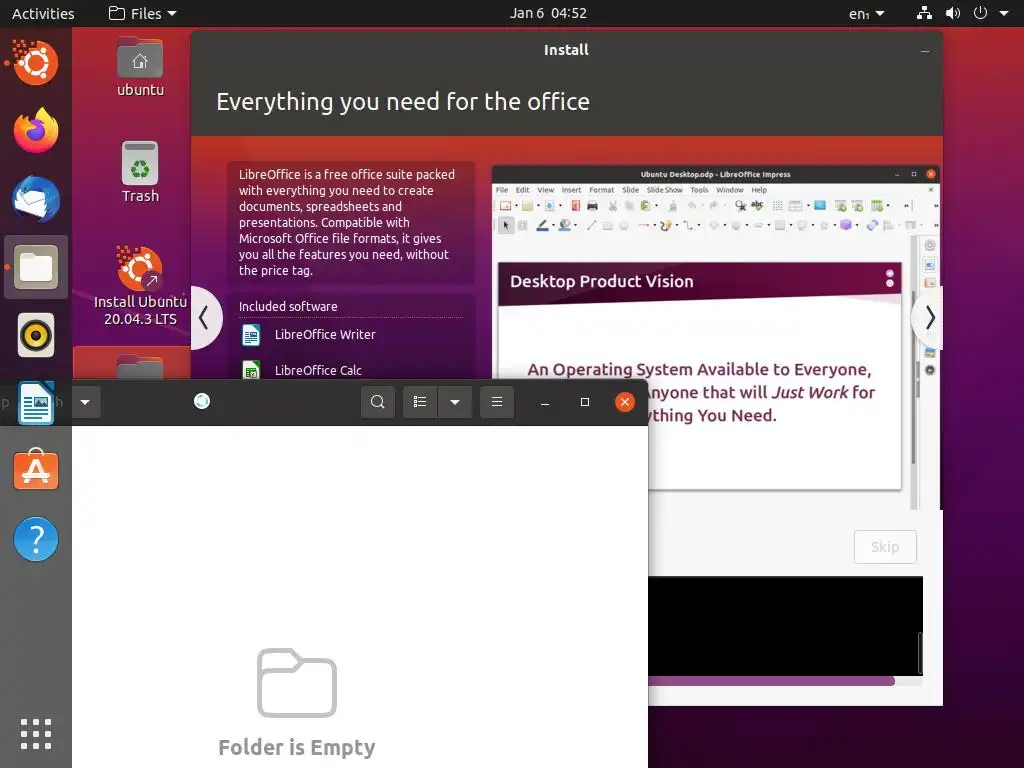1024x768 pixels.
Task: Open the Activities overview
Action: [x=43, y=13]
